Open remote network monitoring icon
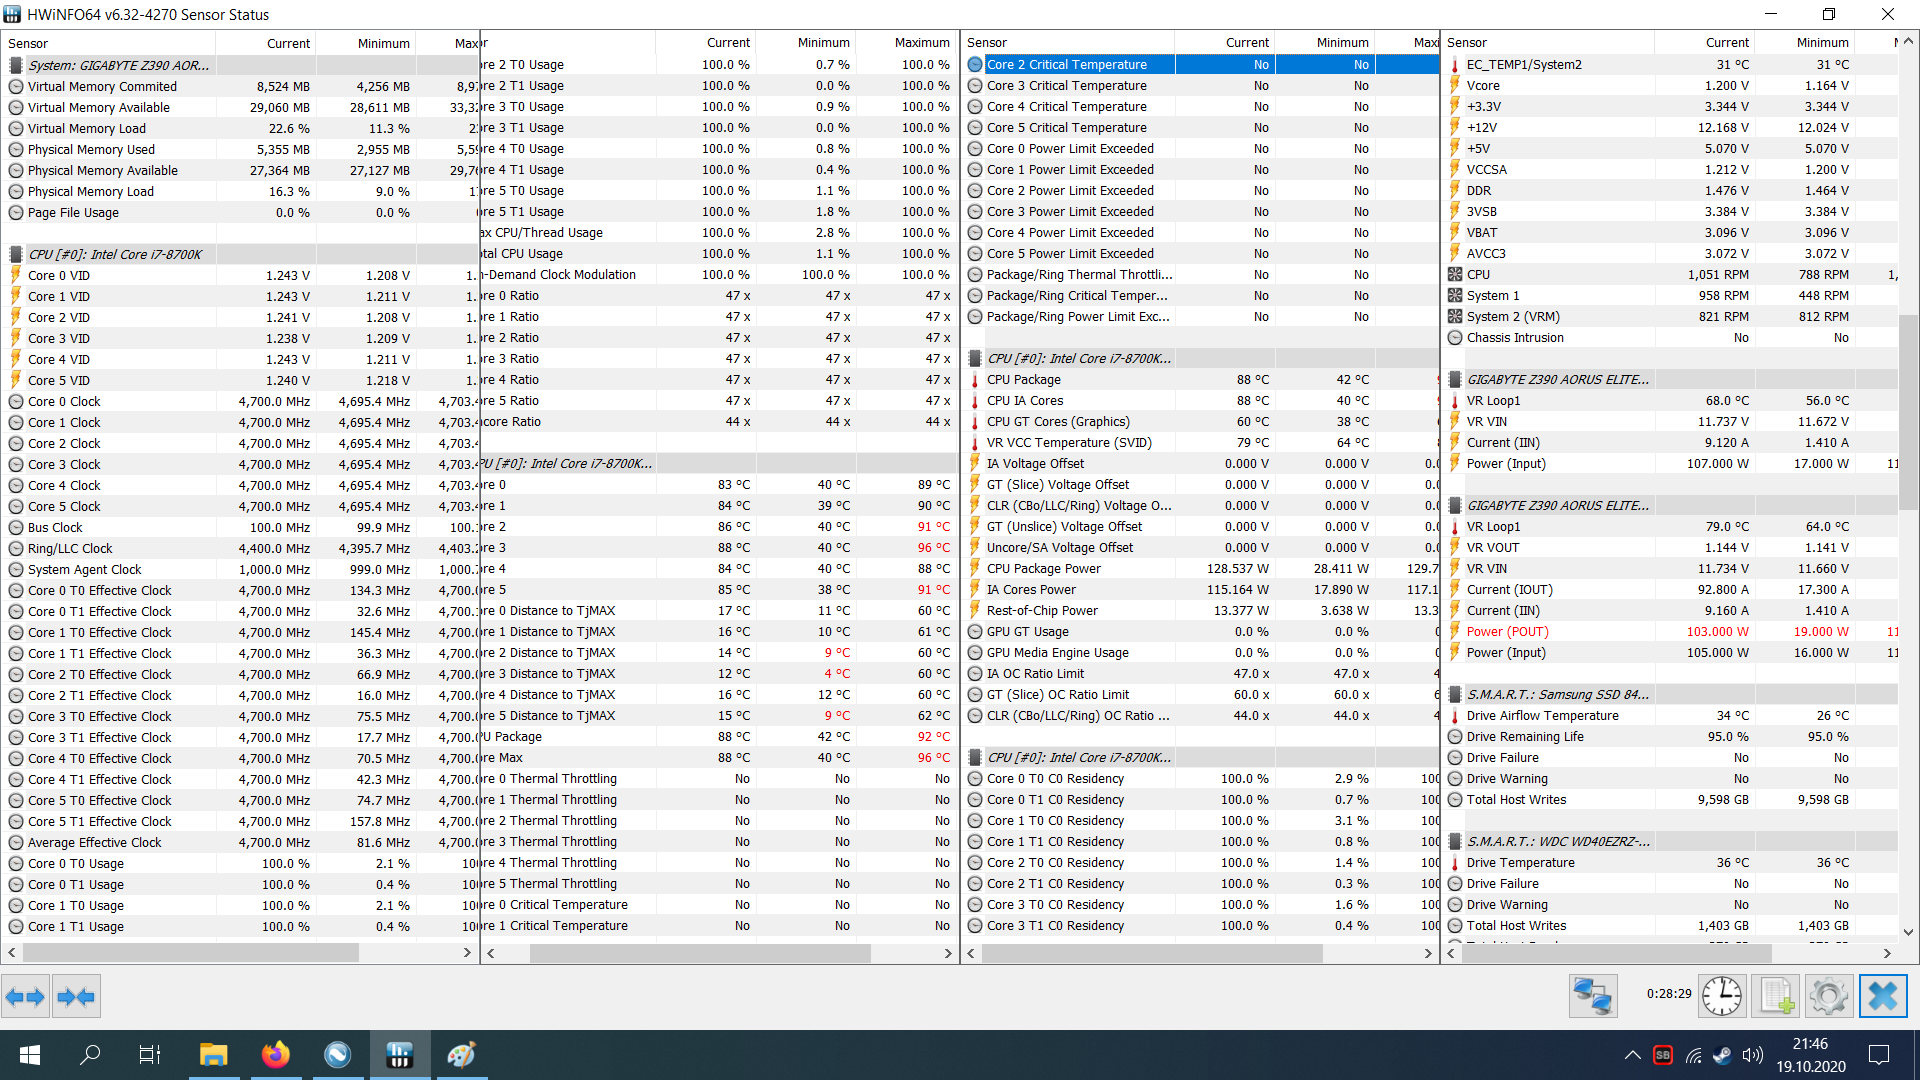Viewport: 1920px width, 1080px height. (x=1592, y=996)
